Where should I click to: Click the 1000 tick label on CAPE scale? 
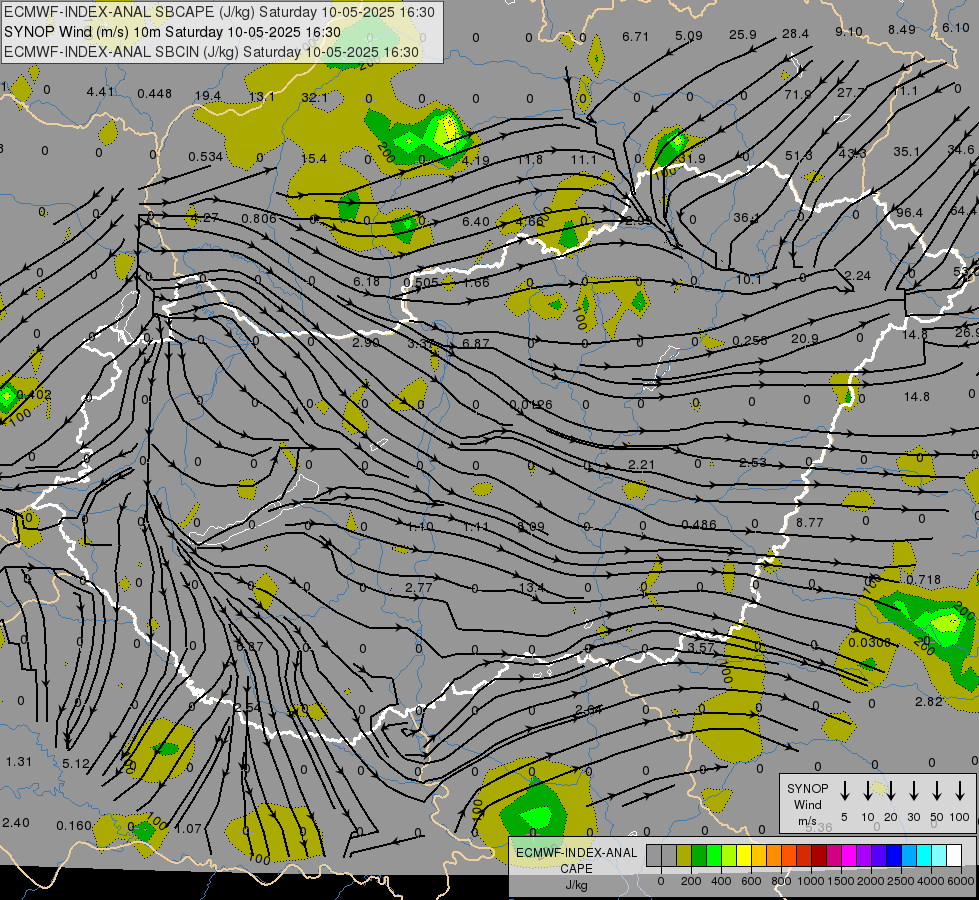810,881
